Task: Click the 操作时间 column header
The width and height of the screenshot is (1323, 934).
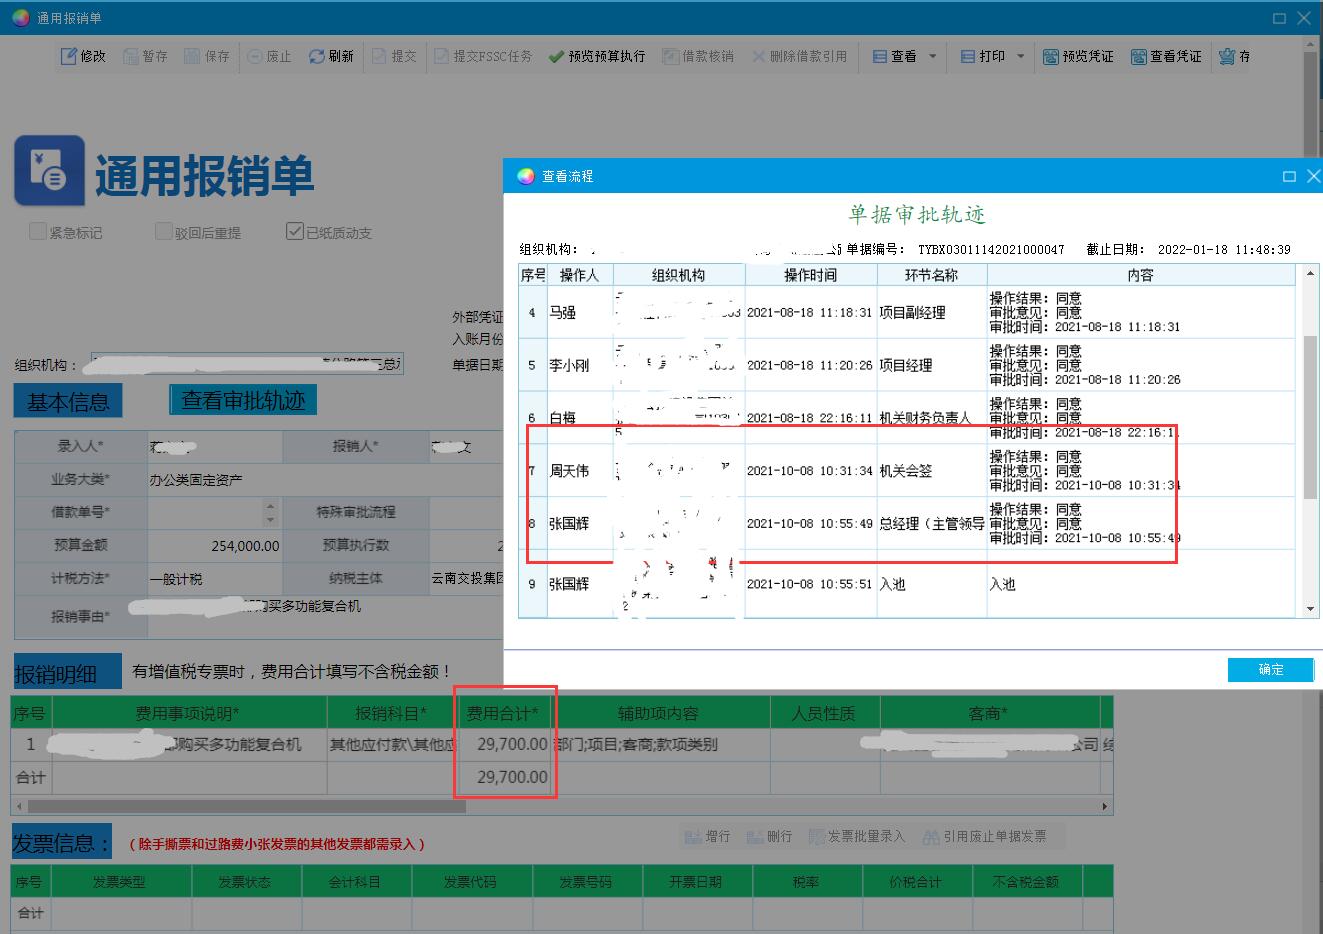Action: tap(810, 275)
